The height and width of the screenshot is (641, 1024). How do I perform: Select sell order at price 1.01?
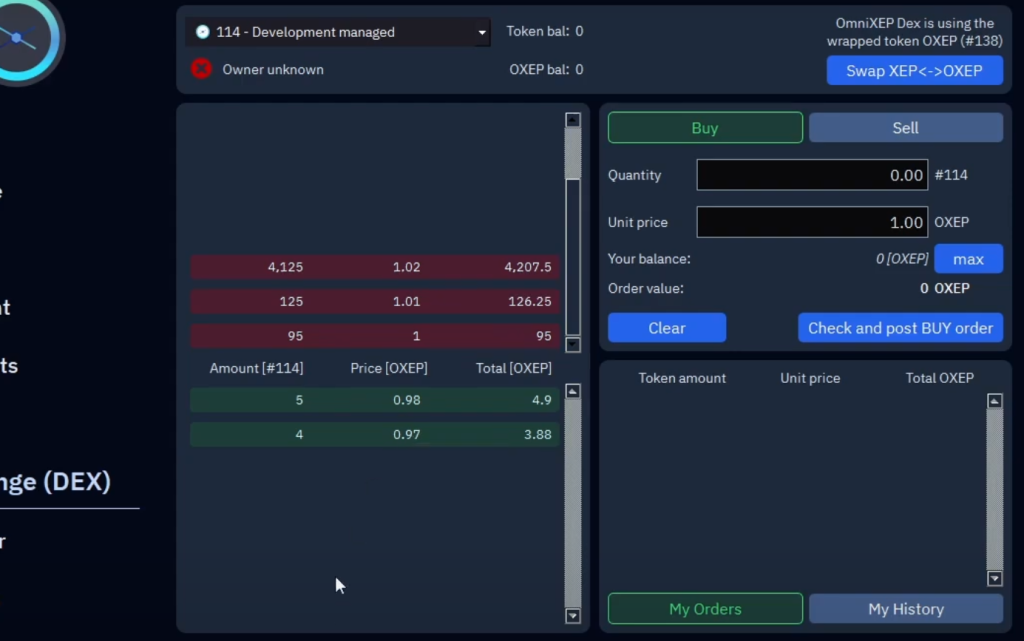[x=375, y=302]
